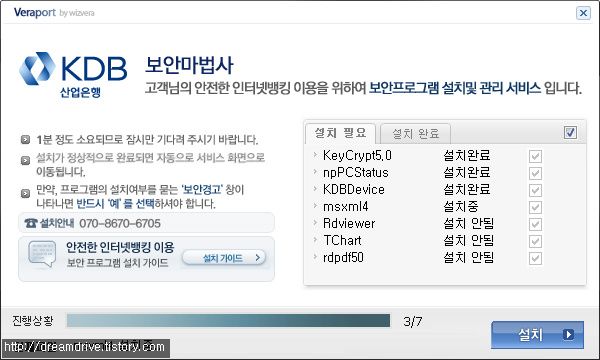Select the npPCStatus program name
The height and width of the screenshot is (360, 600).
tap(355, 173)
